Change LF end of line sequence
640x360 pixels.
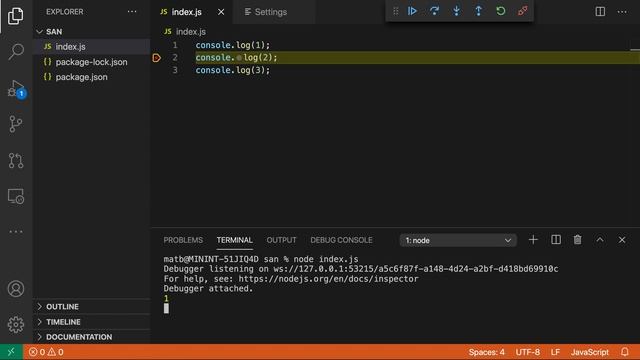click(x=555, y=352)
